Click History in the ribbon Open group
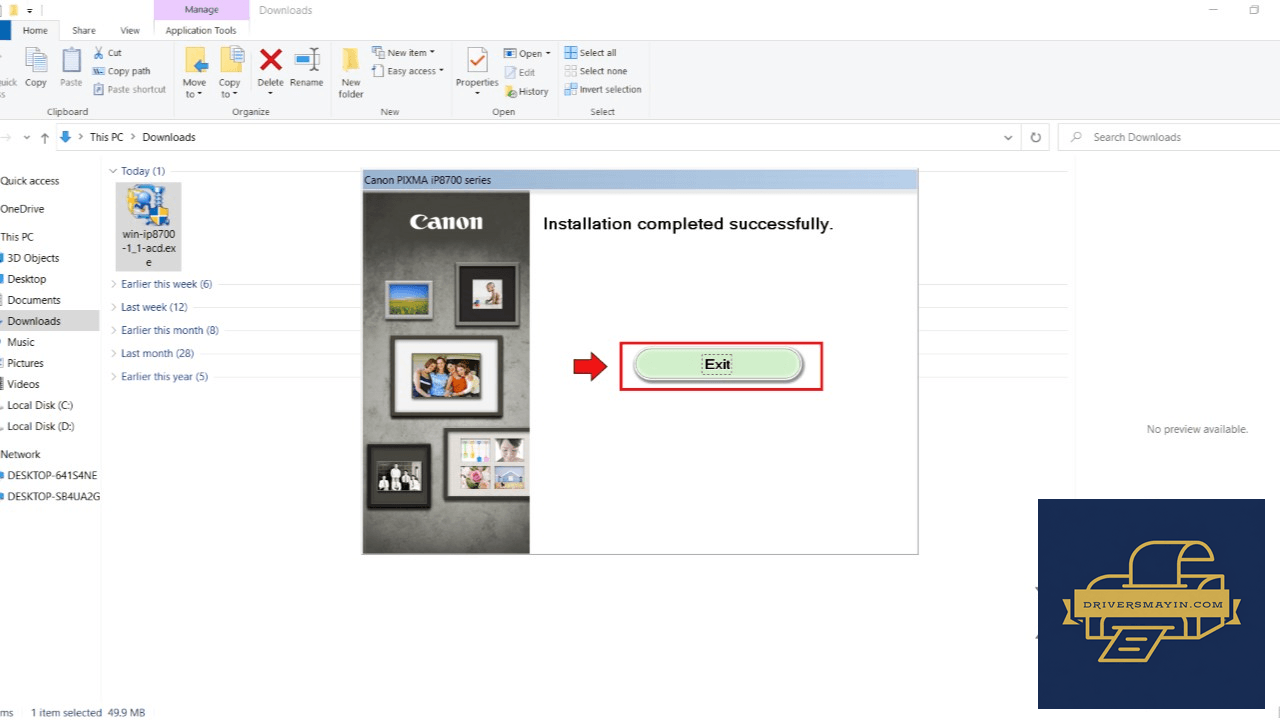The image size is (1280, 720). click(x=526, y=91)
